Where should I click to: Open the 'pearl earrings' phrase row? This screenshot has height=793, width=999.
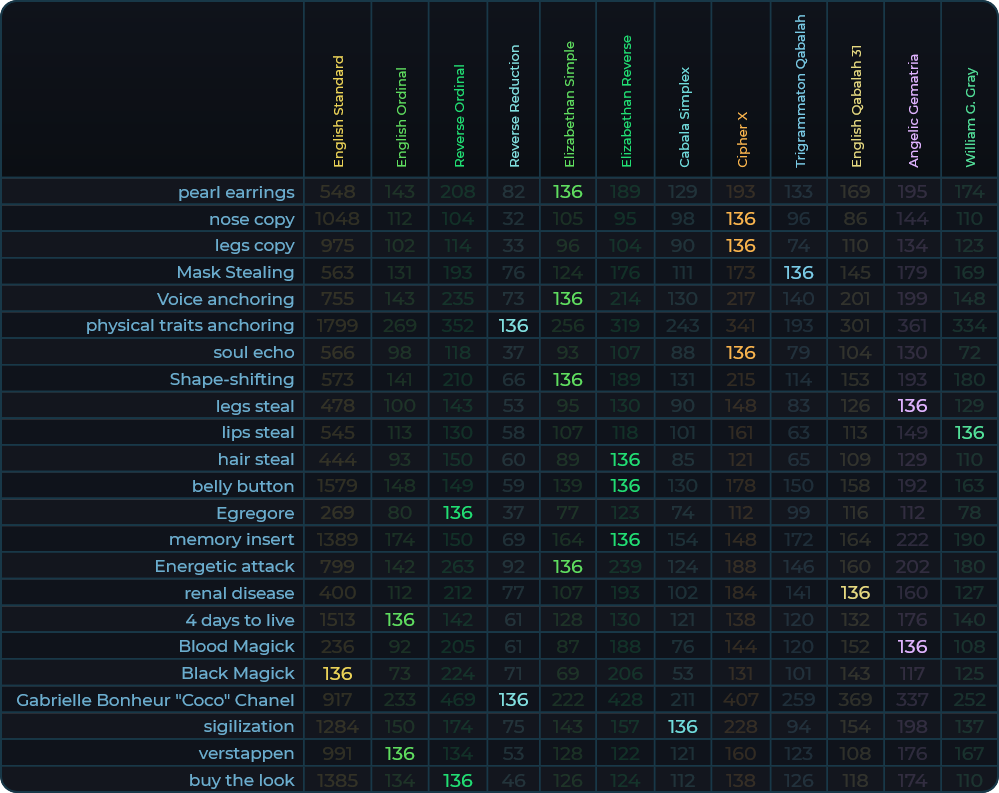[x=236, y=192]
